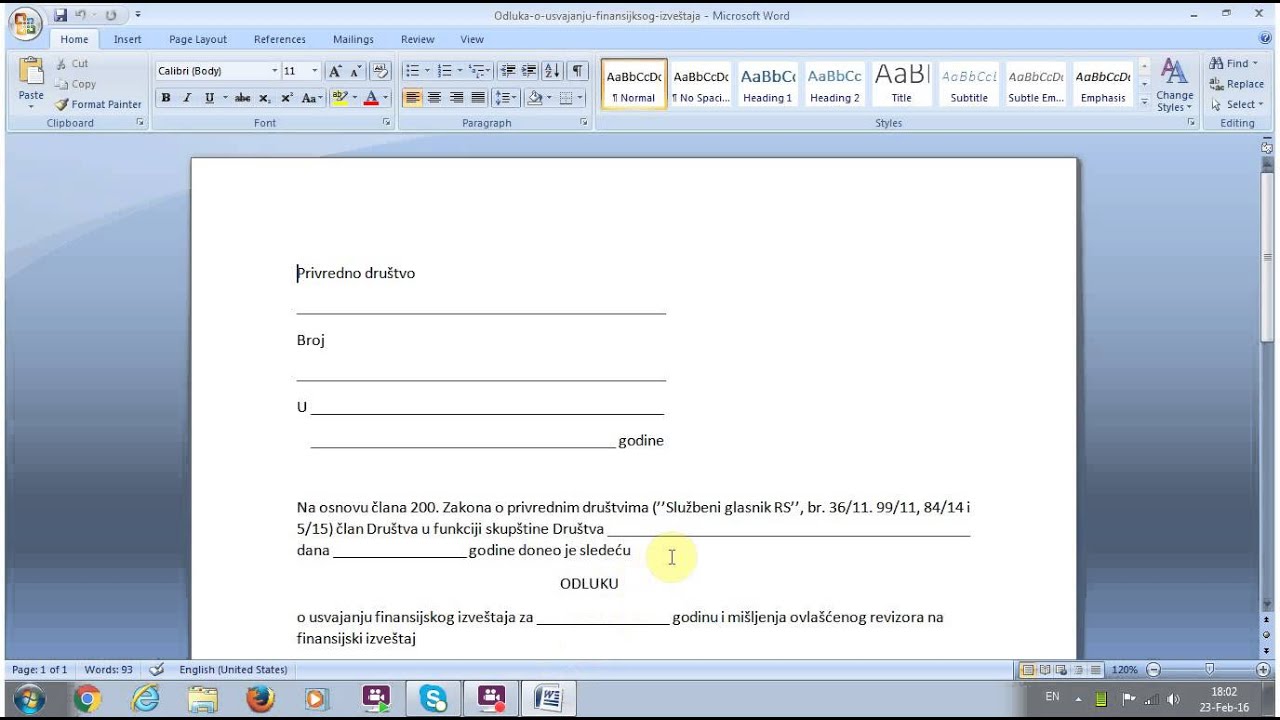This screenshot has width=1280, height=720.
Task: Click the zoom slider handle
Action: 1209,669
